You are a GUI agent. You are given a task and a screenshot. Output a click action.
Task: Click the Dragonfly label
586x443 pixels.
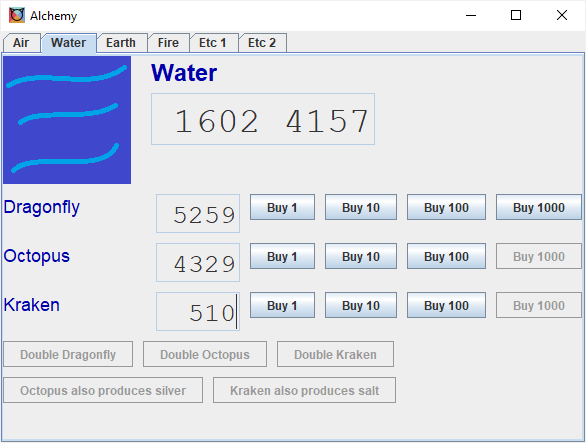pyautogui.click(x=41, y=207)
